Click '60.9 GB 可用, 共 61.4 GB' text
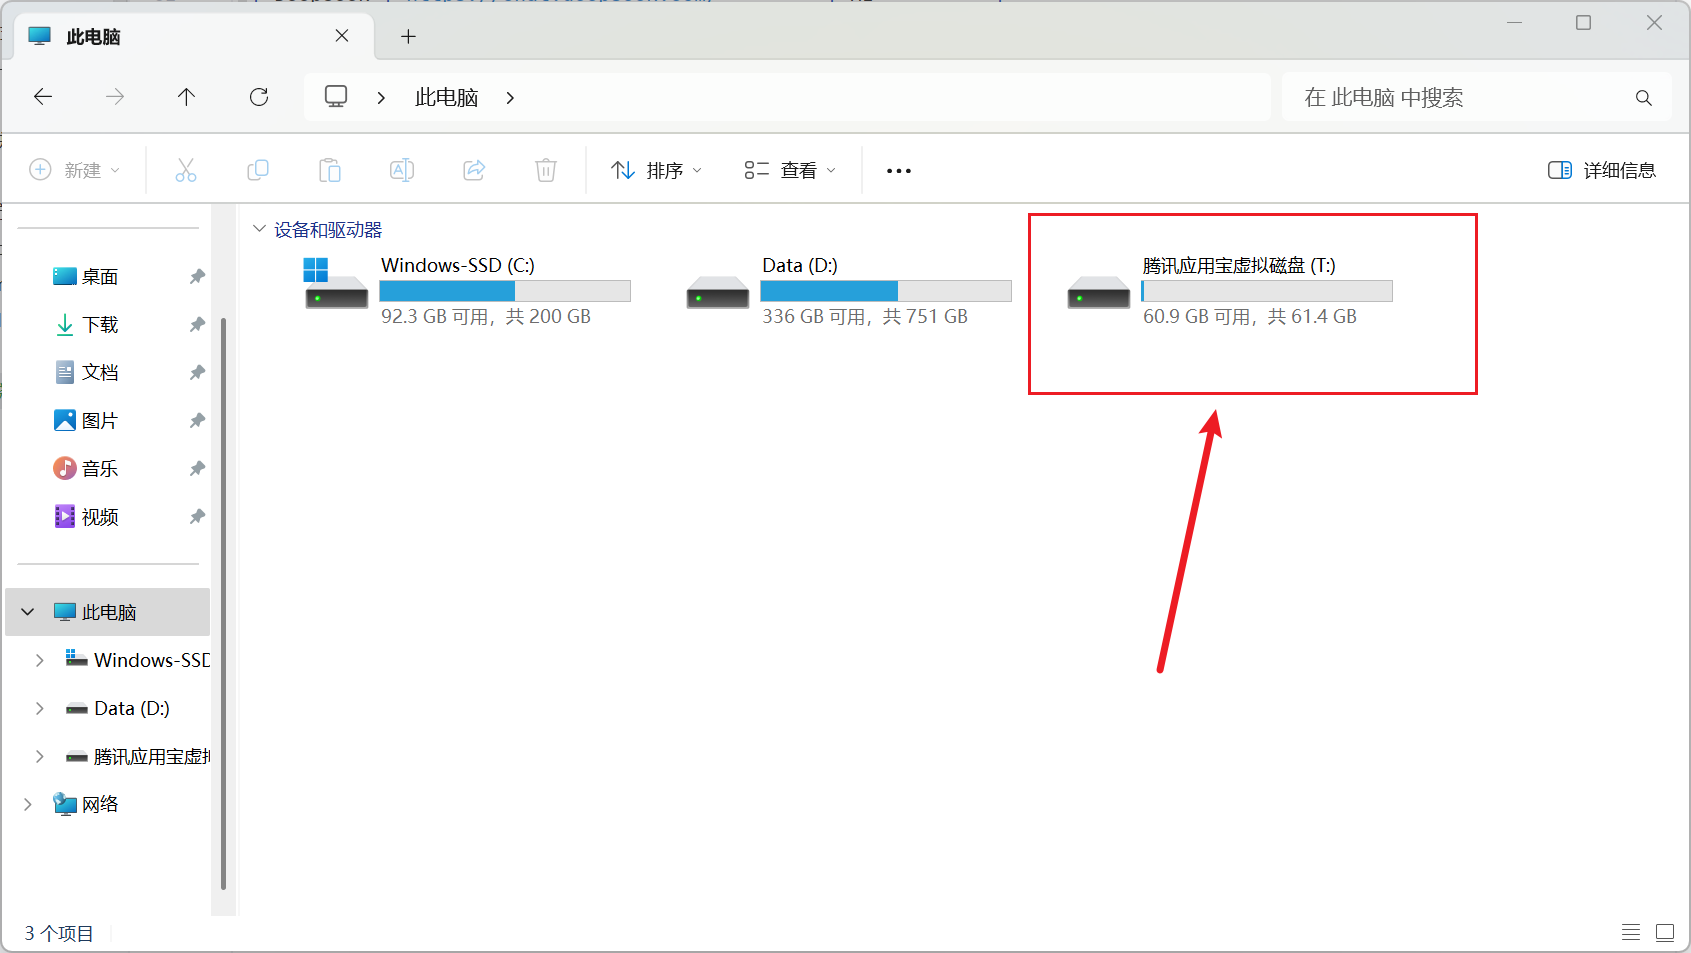 pos(1250,317)
